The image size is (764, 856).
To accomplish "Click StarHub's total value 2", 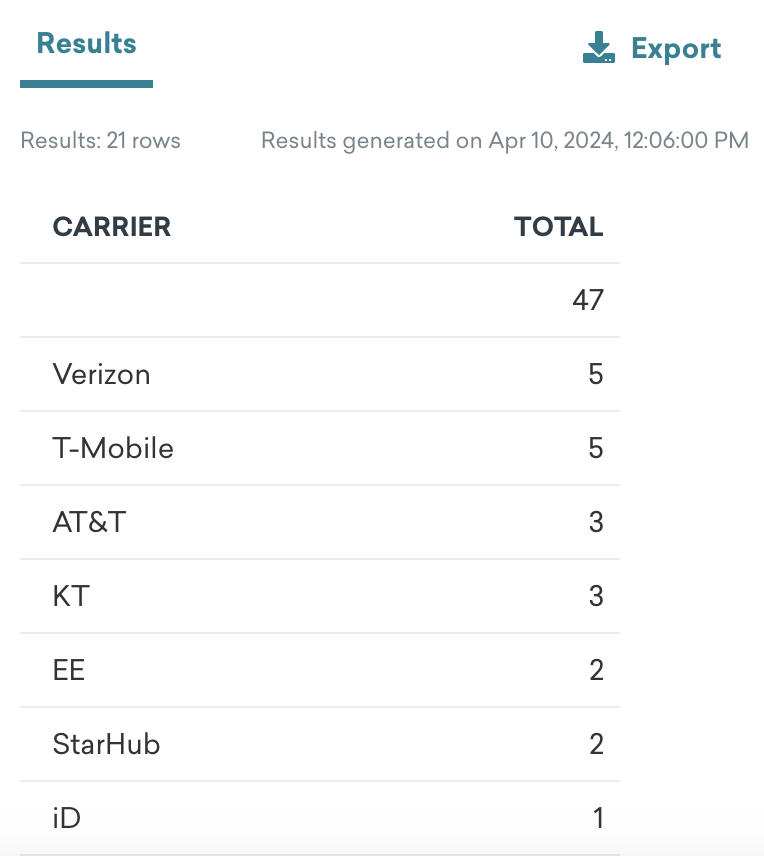I will 596,744.
